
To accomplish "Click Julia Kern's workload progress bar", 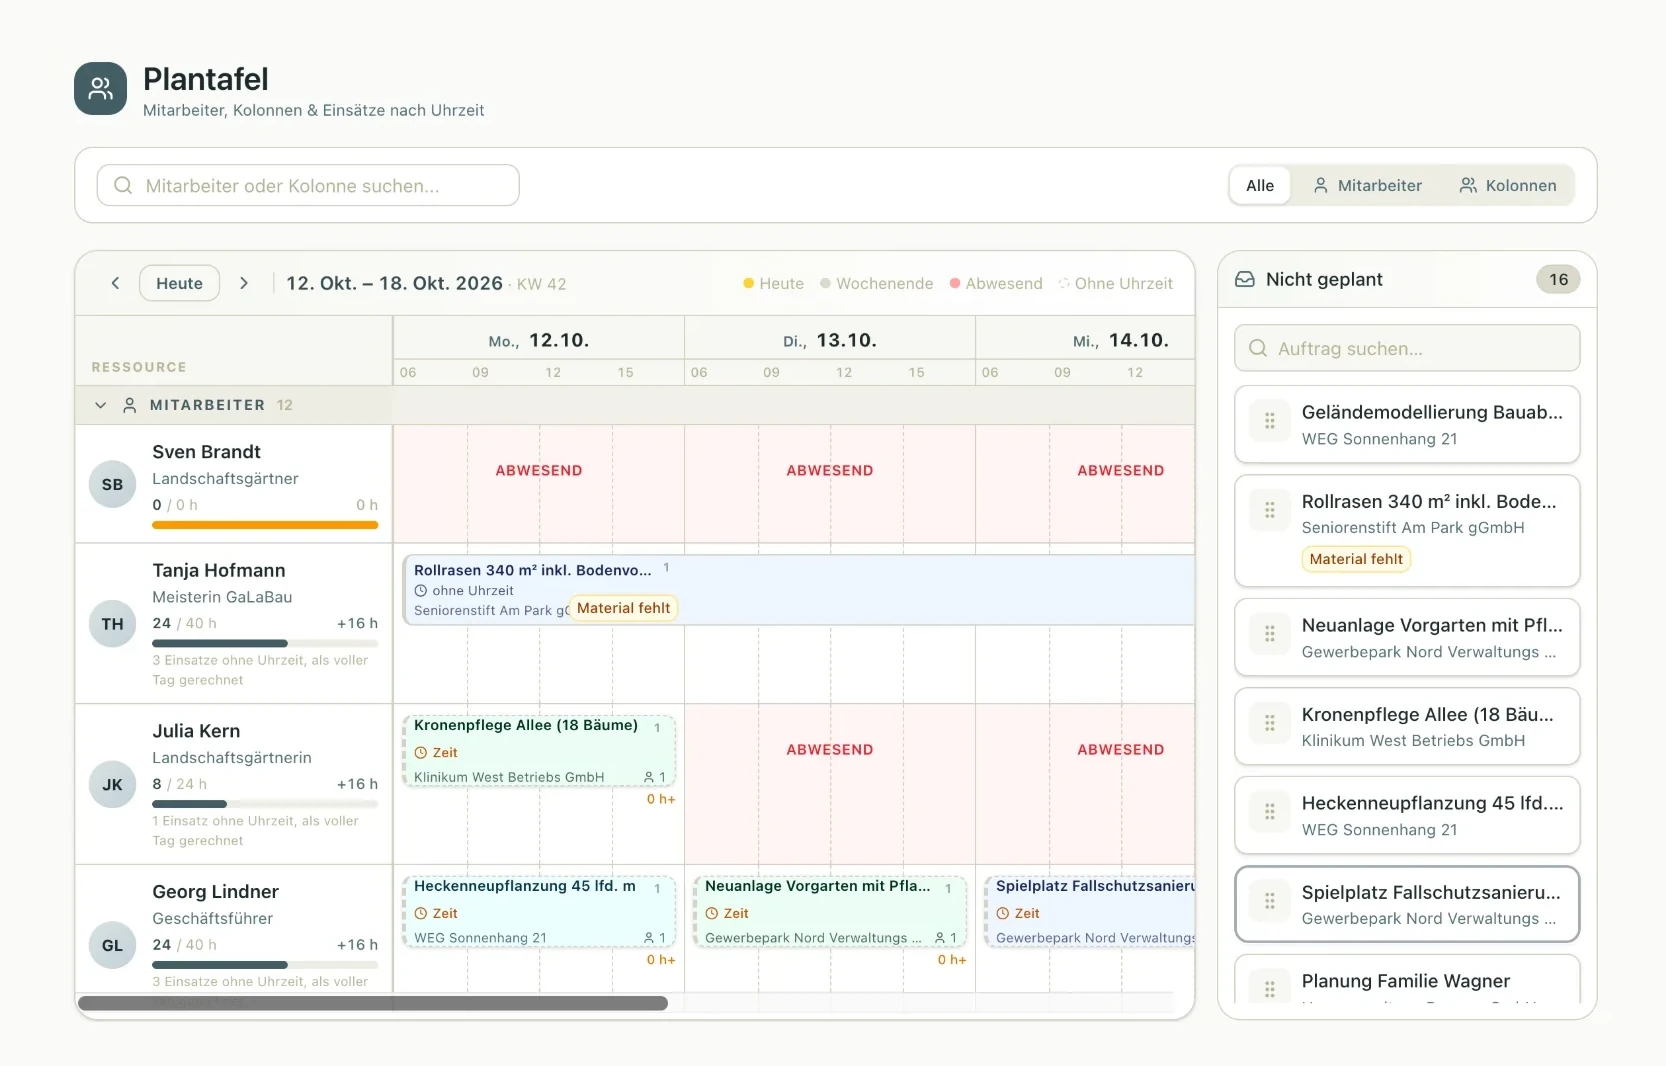I will (x=265, y=804).
